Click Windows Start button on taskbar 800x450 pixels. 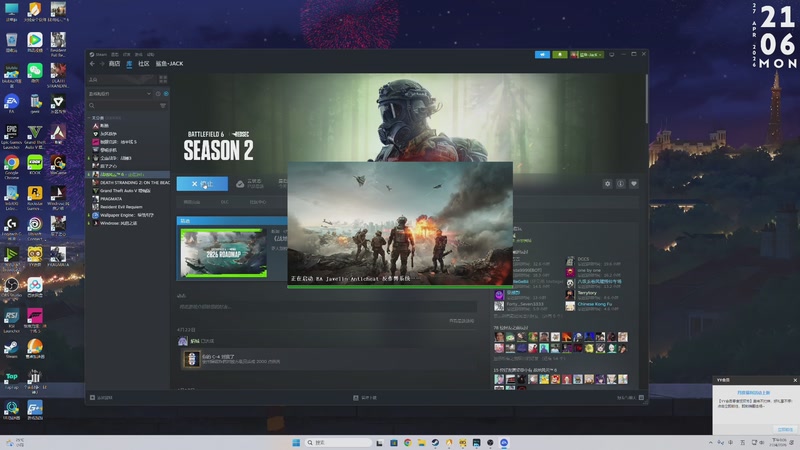click(296, 442)
